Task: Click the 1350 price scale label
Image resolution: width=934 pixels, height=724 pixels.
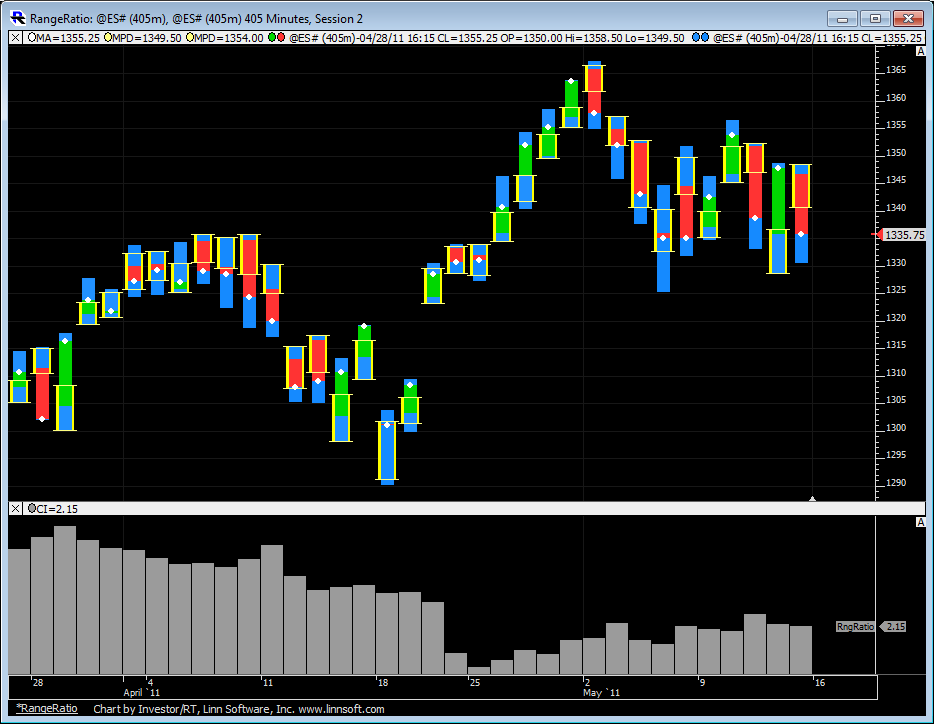Action: [896, 153]
